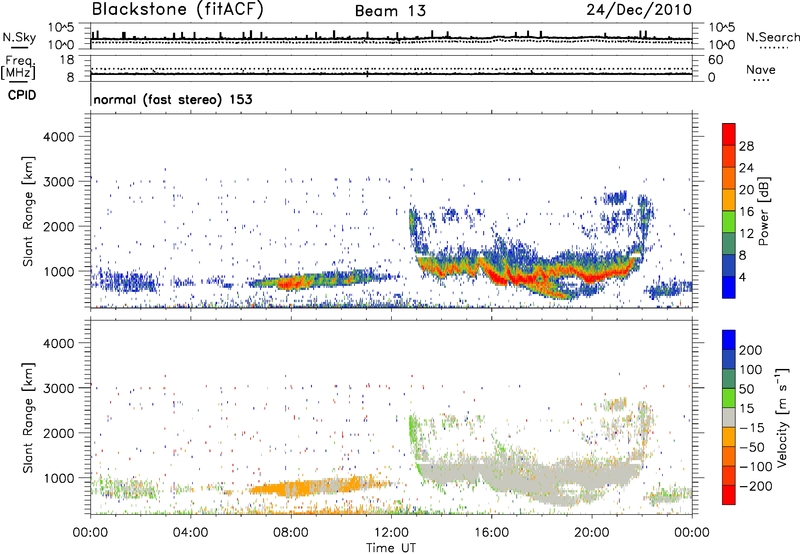Viewport: 800px width, 554px height.
Task: Select the velocity segment between -100 and -200
Action: pyautogui.click(x=729, y=476)
